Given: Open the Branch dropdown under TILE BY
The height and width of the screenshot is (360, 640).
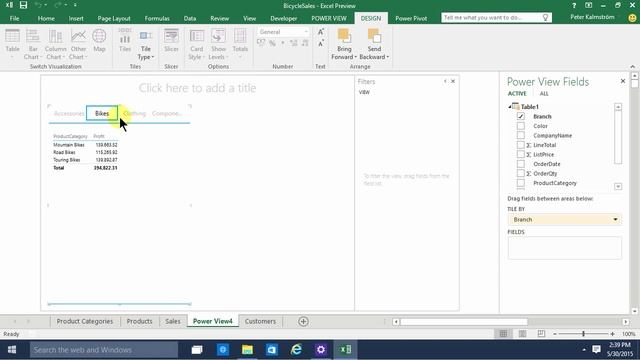Looking at the screenshot, I should coord(615,220).
